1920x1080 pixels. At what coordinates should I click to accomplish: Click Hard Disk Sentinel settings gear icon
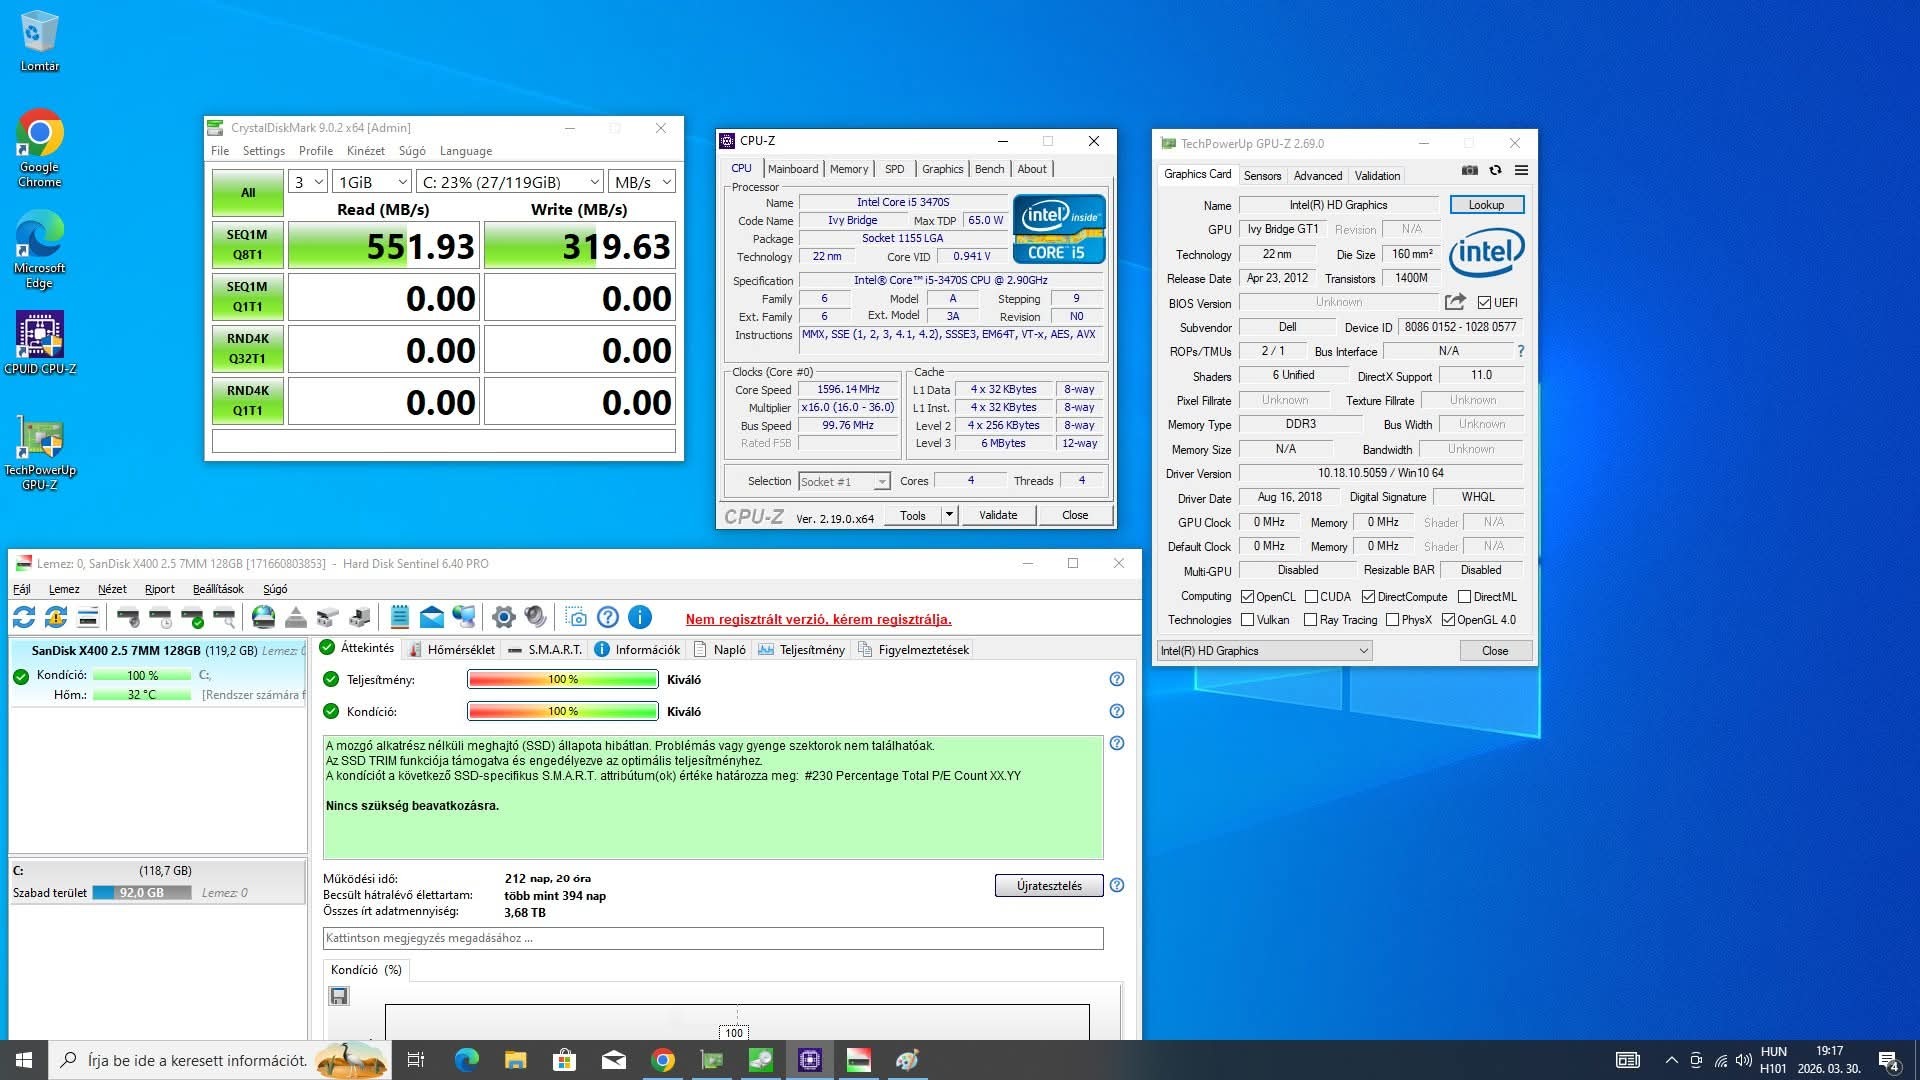pos(504,617)
